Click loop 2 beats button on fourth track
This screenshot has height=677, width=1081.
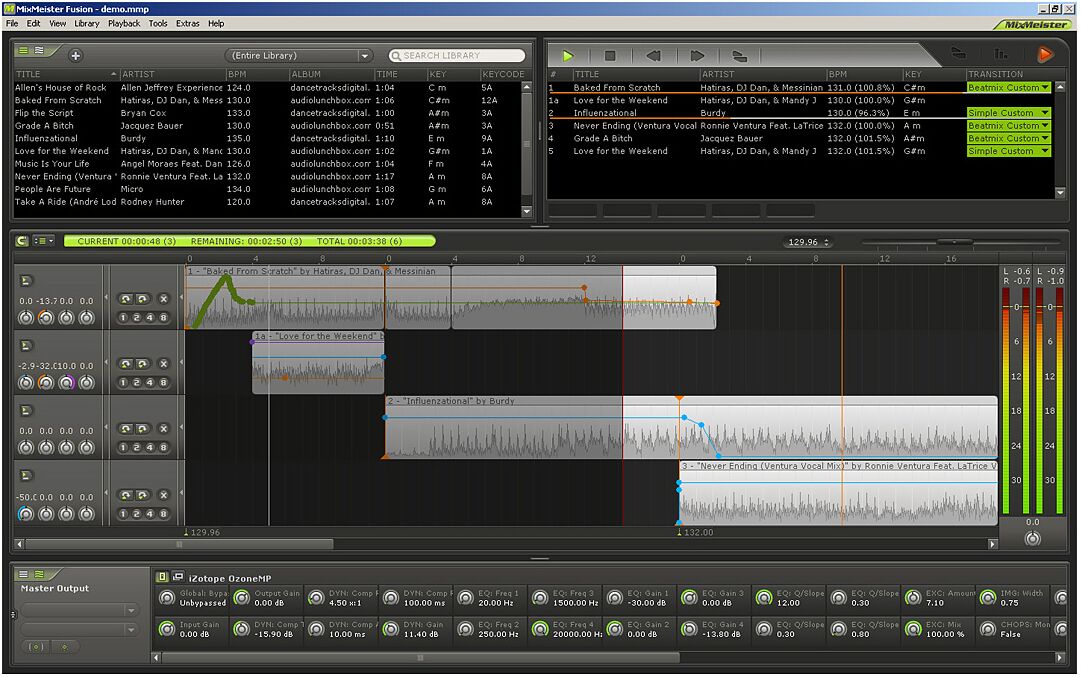point(137,514)
